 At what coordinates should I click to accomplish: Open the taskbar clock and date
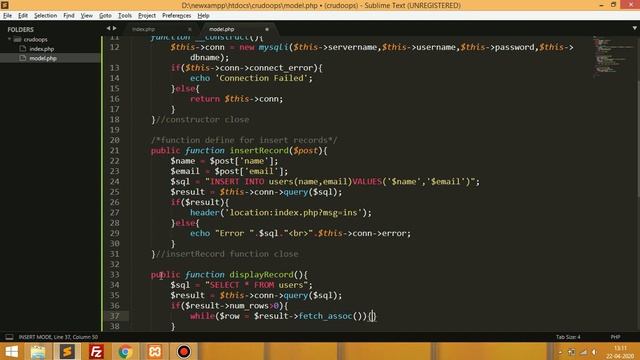point(620,352)
